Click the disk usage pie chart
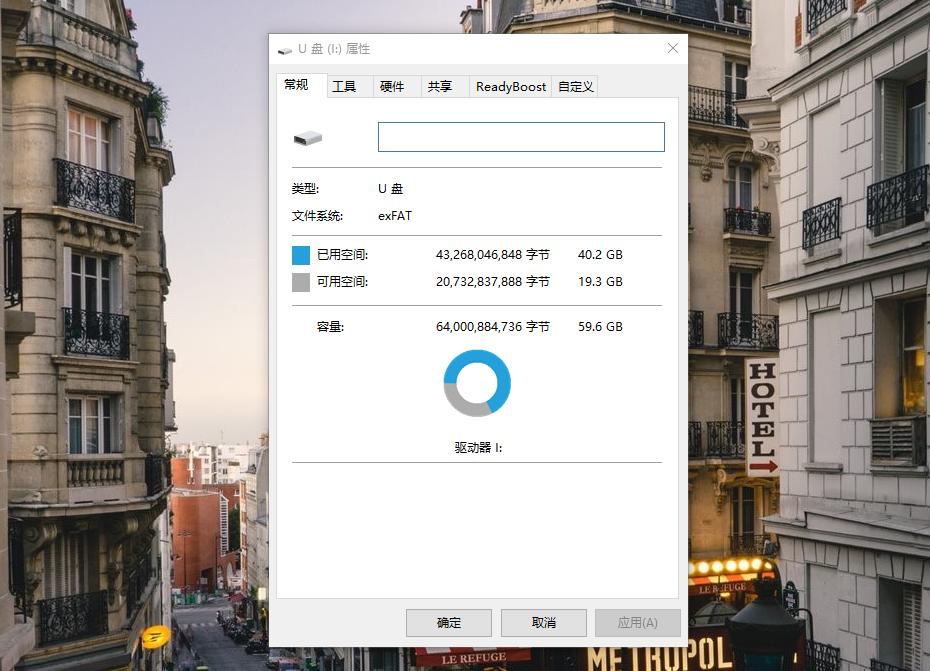 pyautogui.click(x=476, y=382)
